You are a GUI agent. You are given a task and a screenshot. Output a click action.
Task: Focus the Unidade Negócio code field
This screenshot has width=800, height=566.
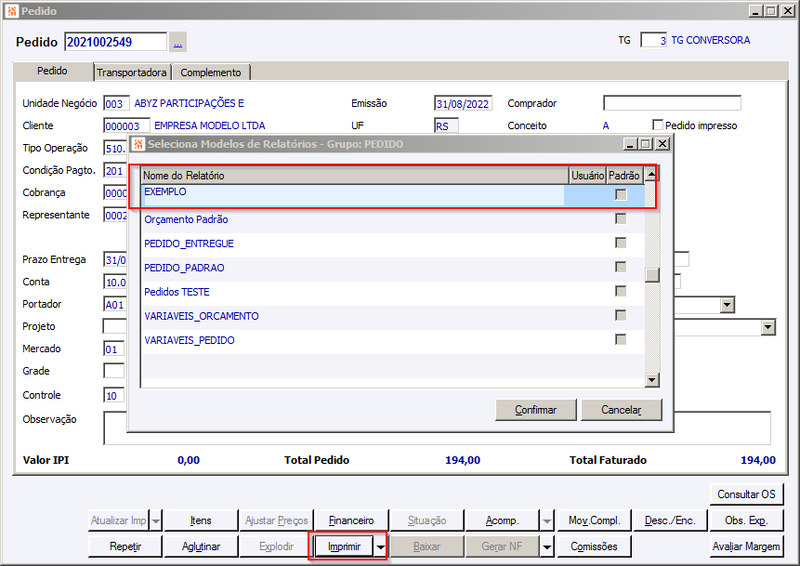(116, 104)
